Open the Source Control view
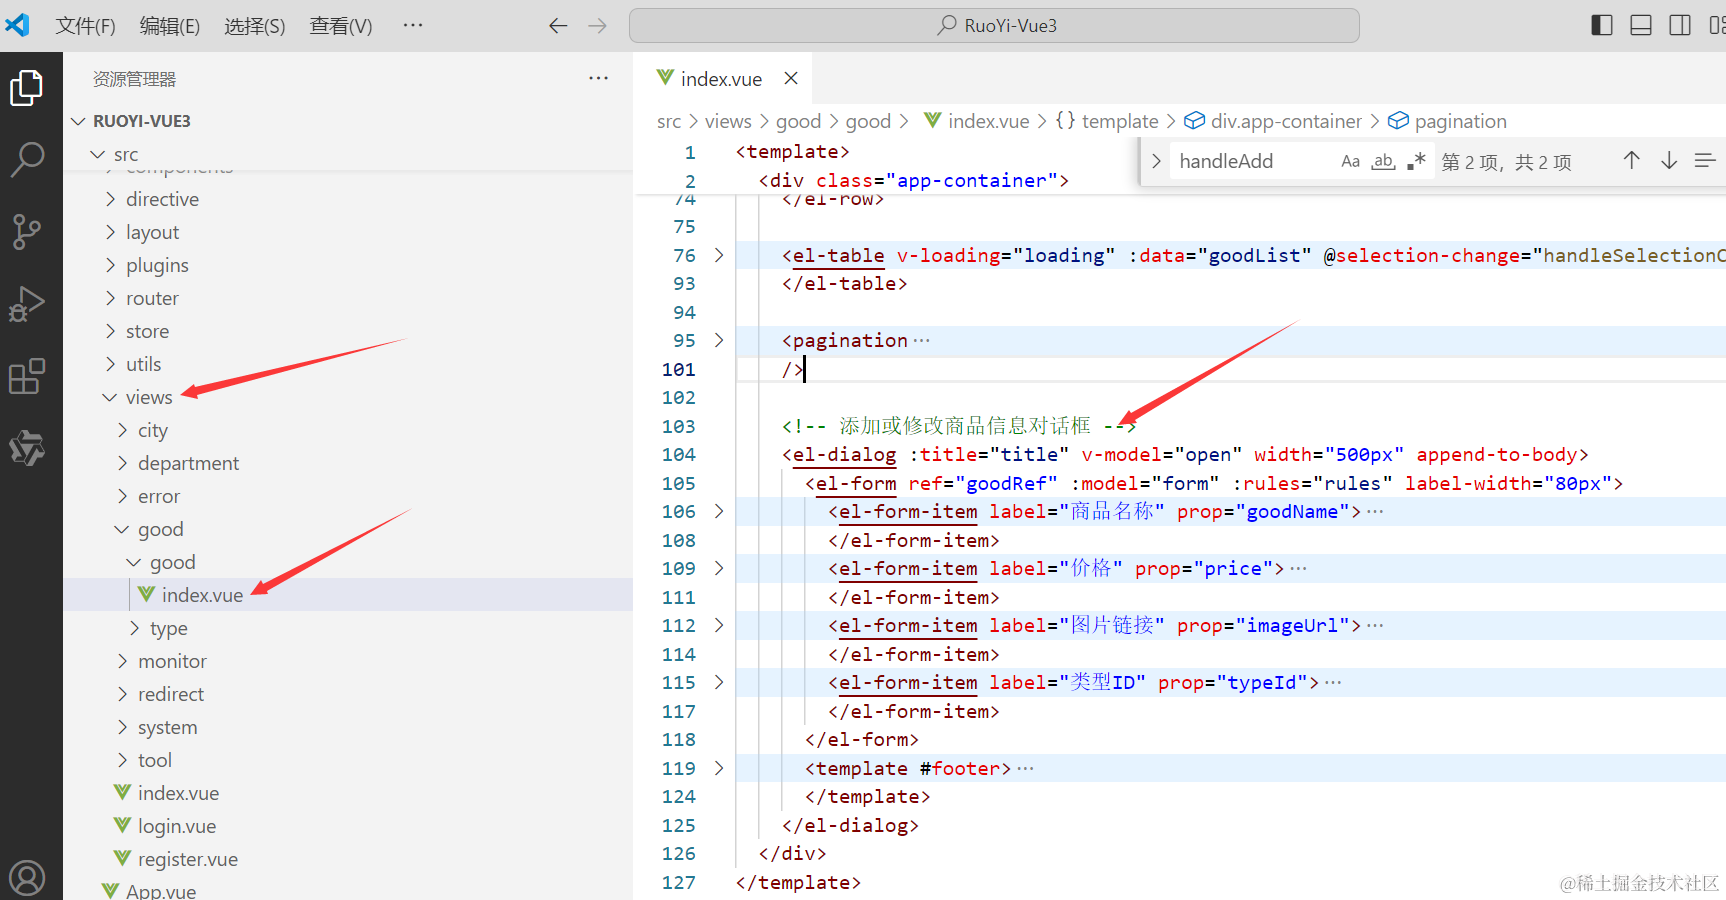This screenshot has height=900, width=1726. [27, 231]
